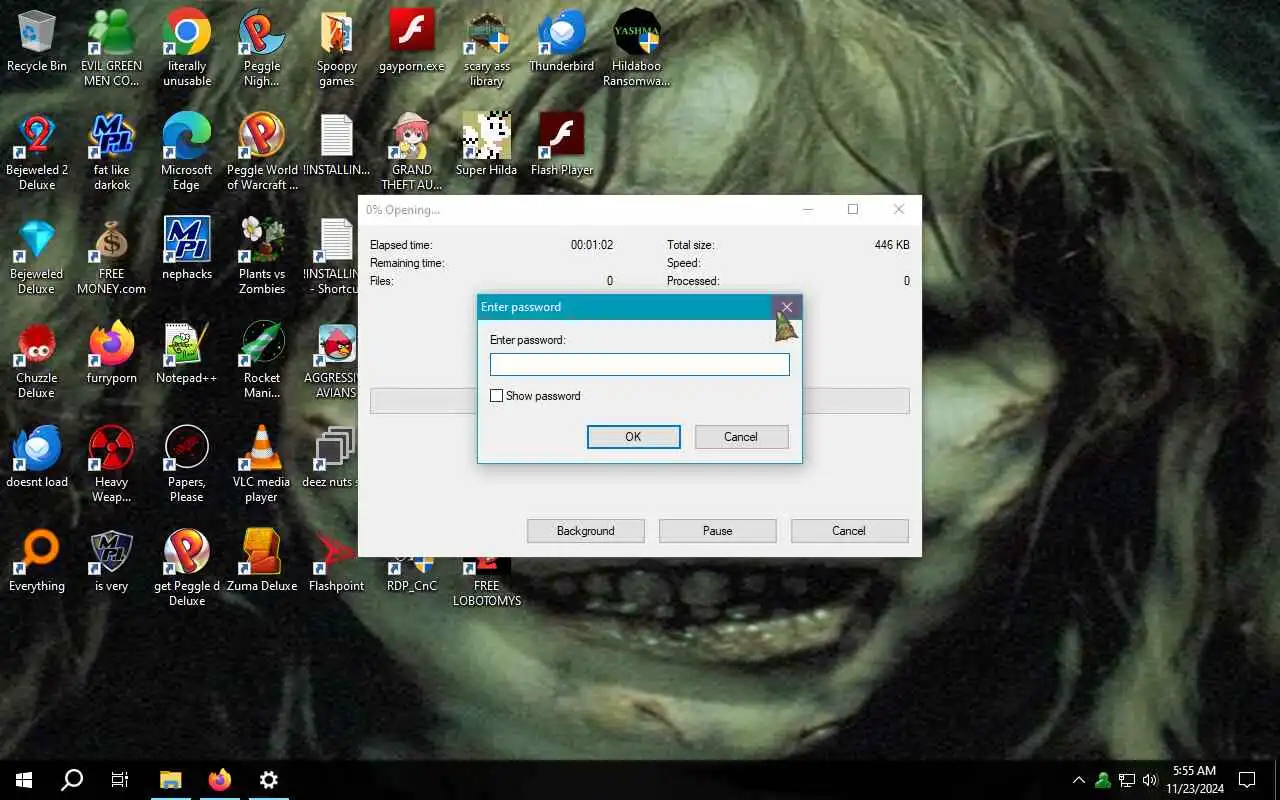Open the notification center icon

point(1247,780)
